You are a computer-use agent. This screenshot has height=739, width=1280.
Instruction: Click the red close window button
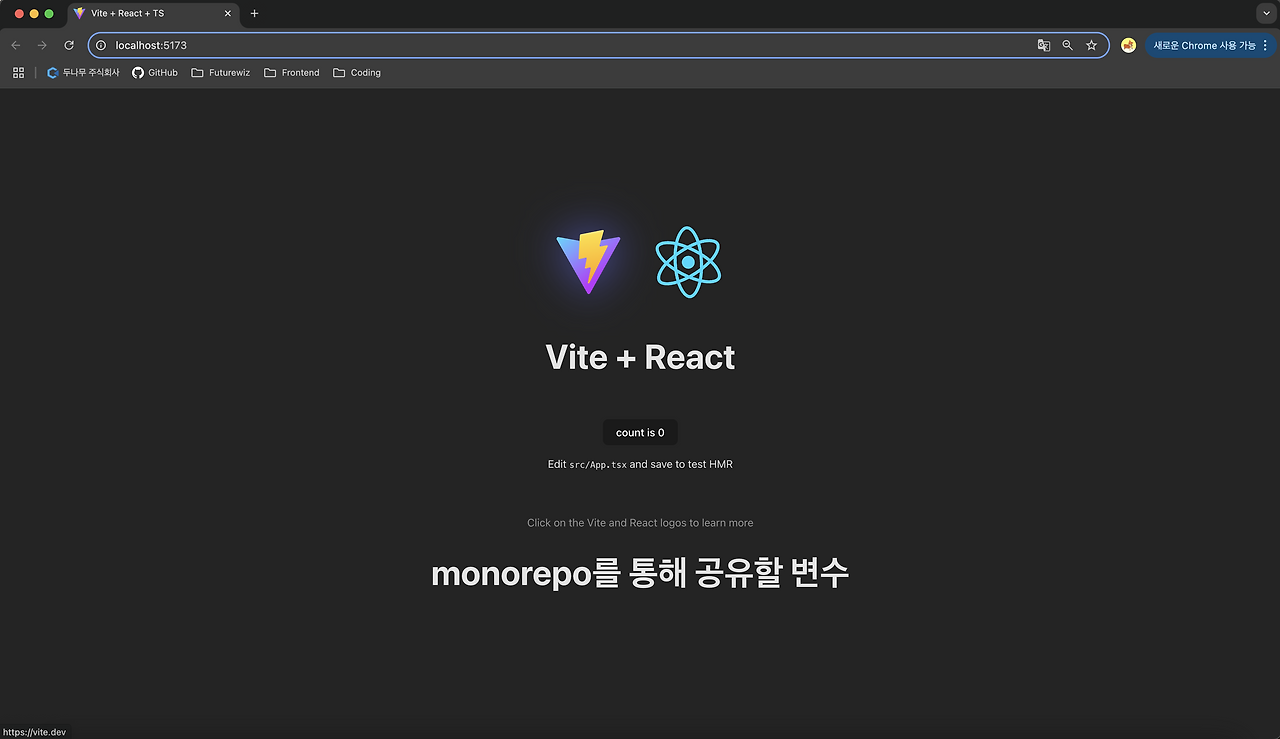click(x=18, y=14)
